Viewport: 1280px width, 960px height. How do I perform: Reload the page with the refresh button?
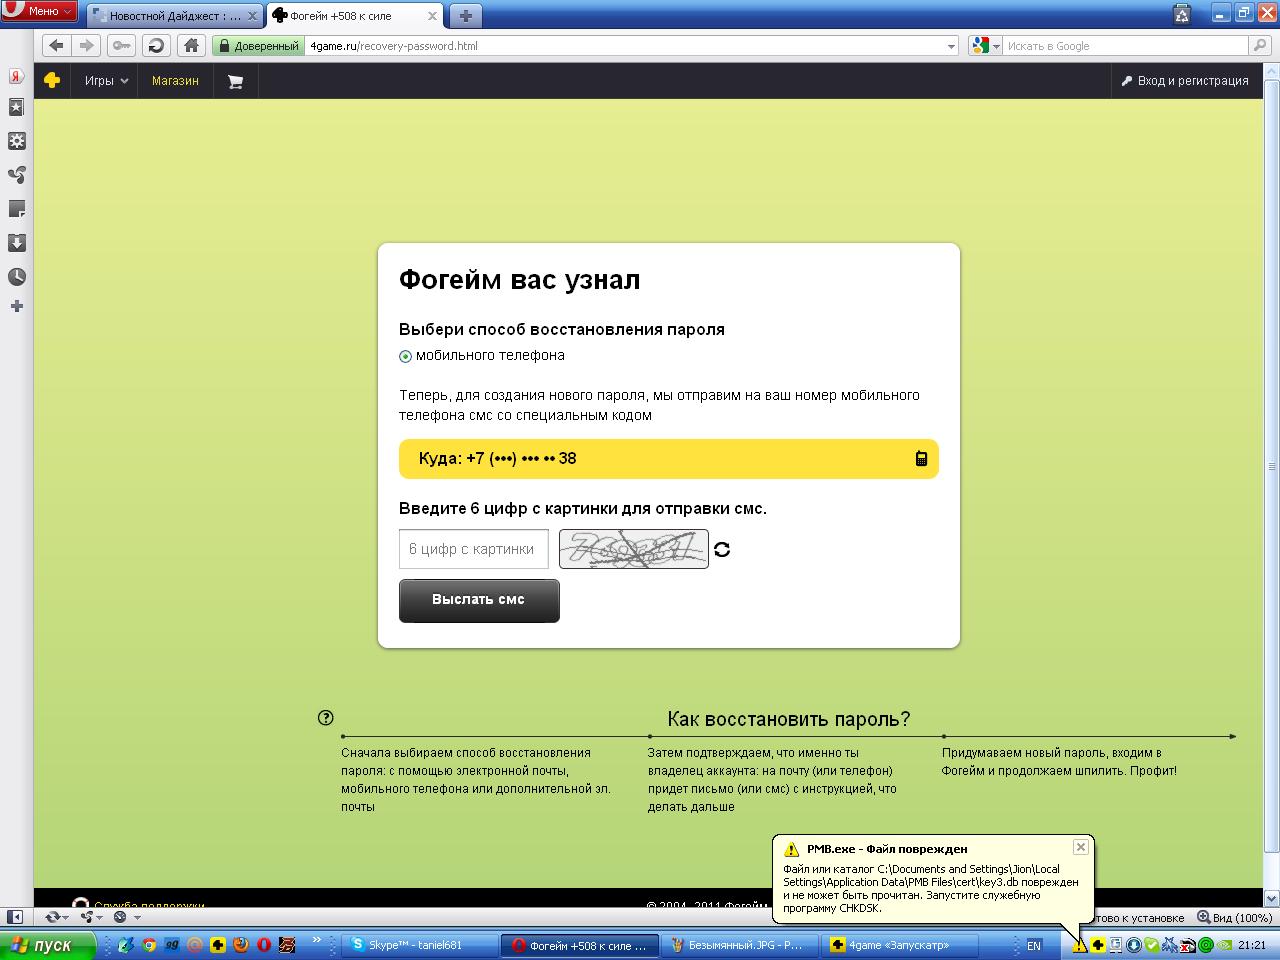(156, 45)
